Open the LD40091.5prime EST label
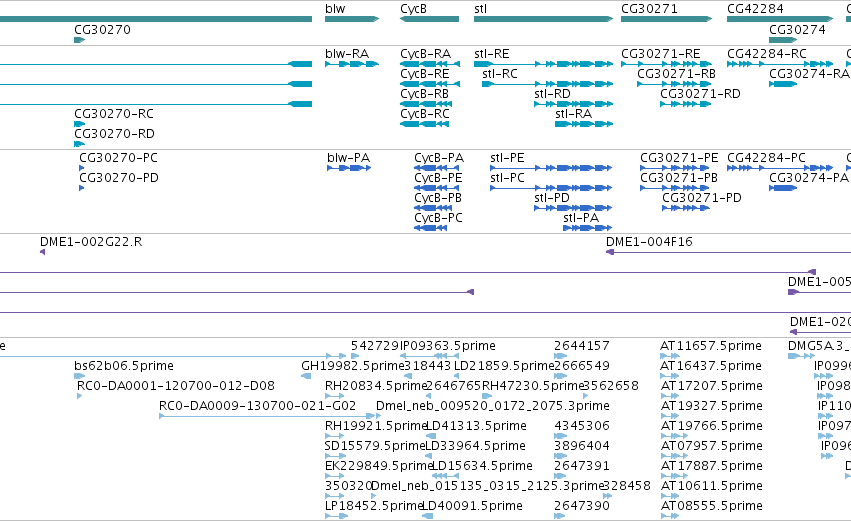 473,506
